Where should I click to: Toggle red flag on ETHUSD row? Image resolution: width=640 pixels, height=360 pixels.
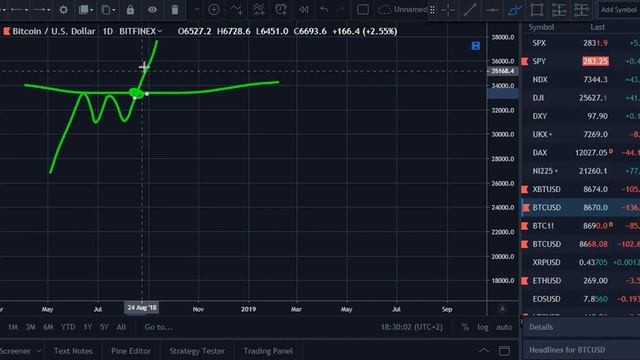[525, 281]
